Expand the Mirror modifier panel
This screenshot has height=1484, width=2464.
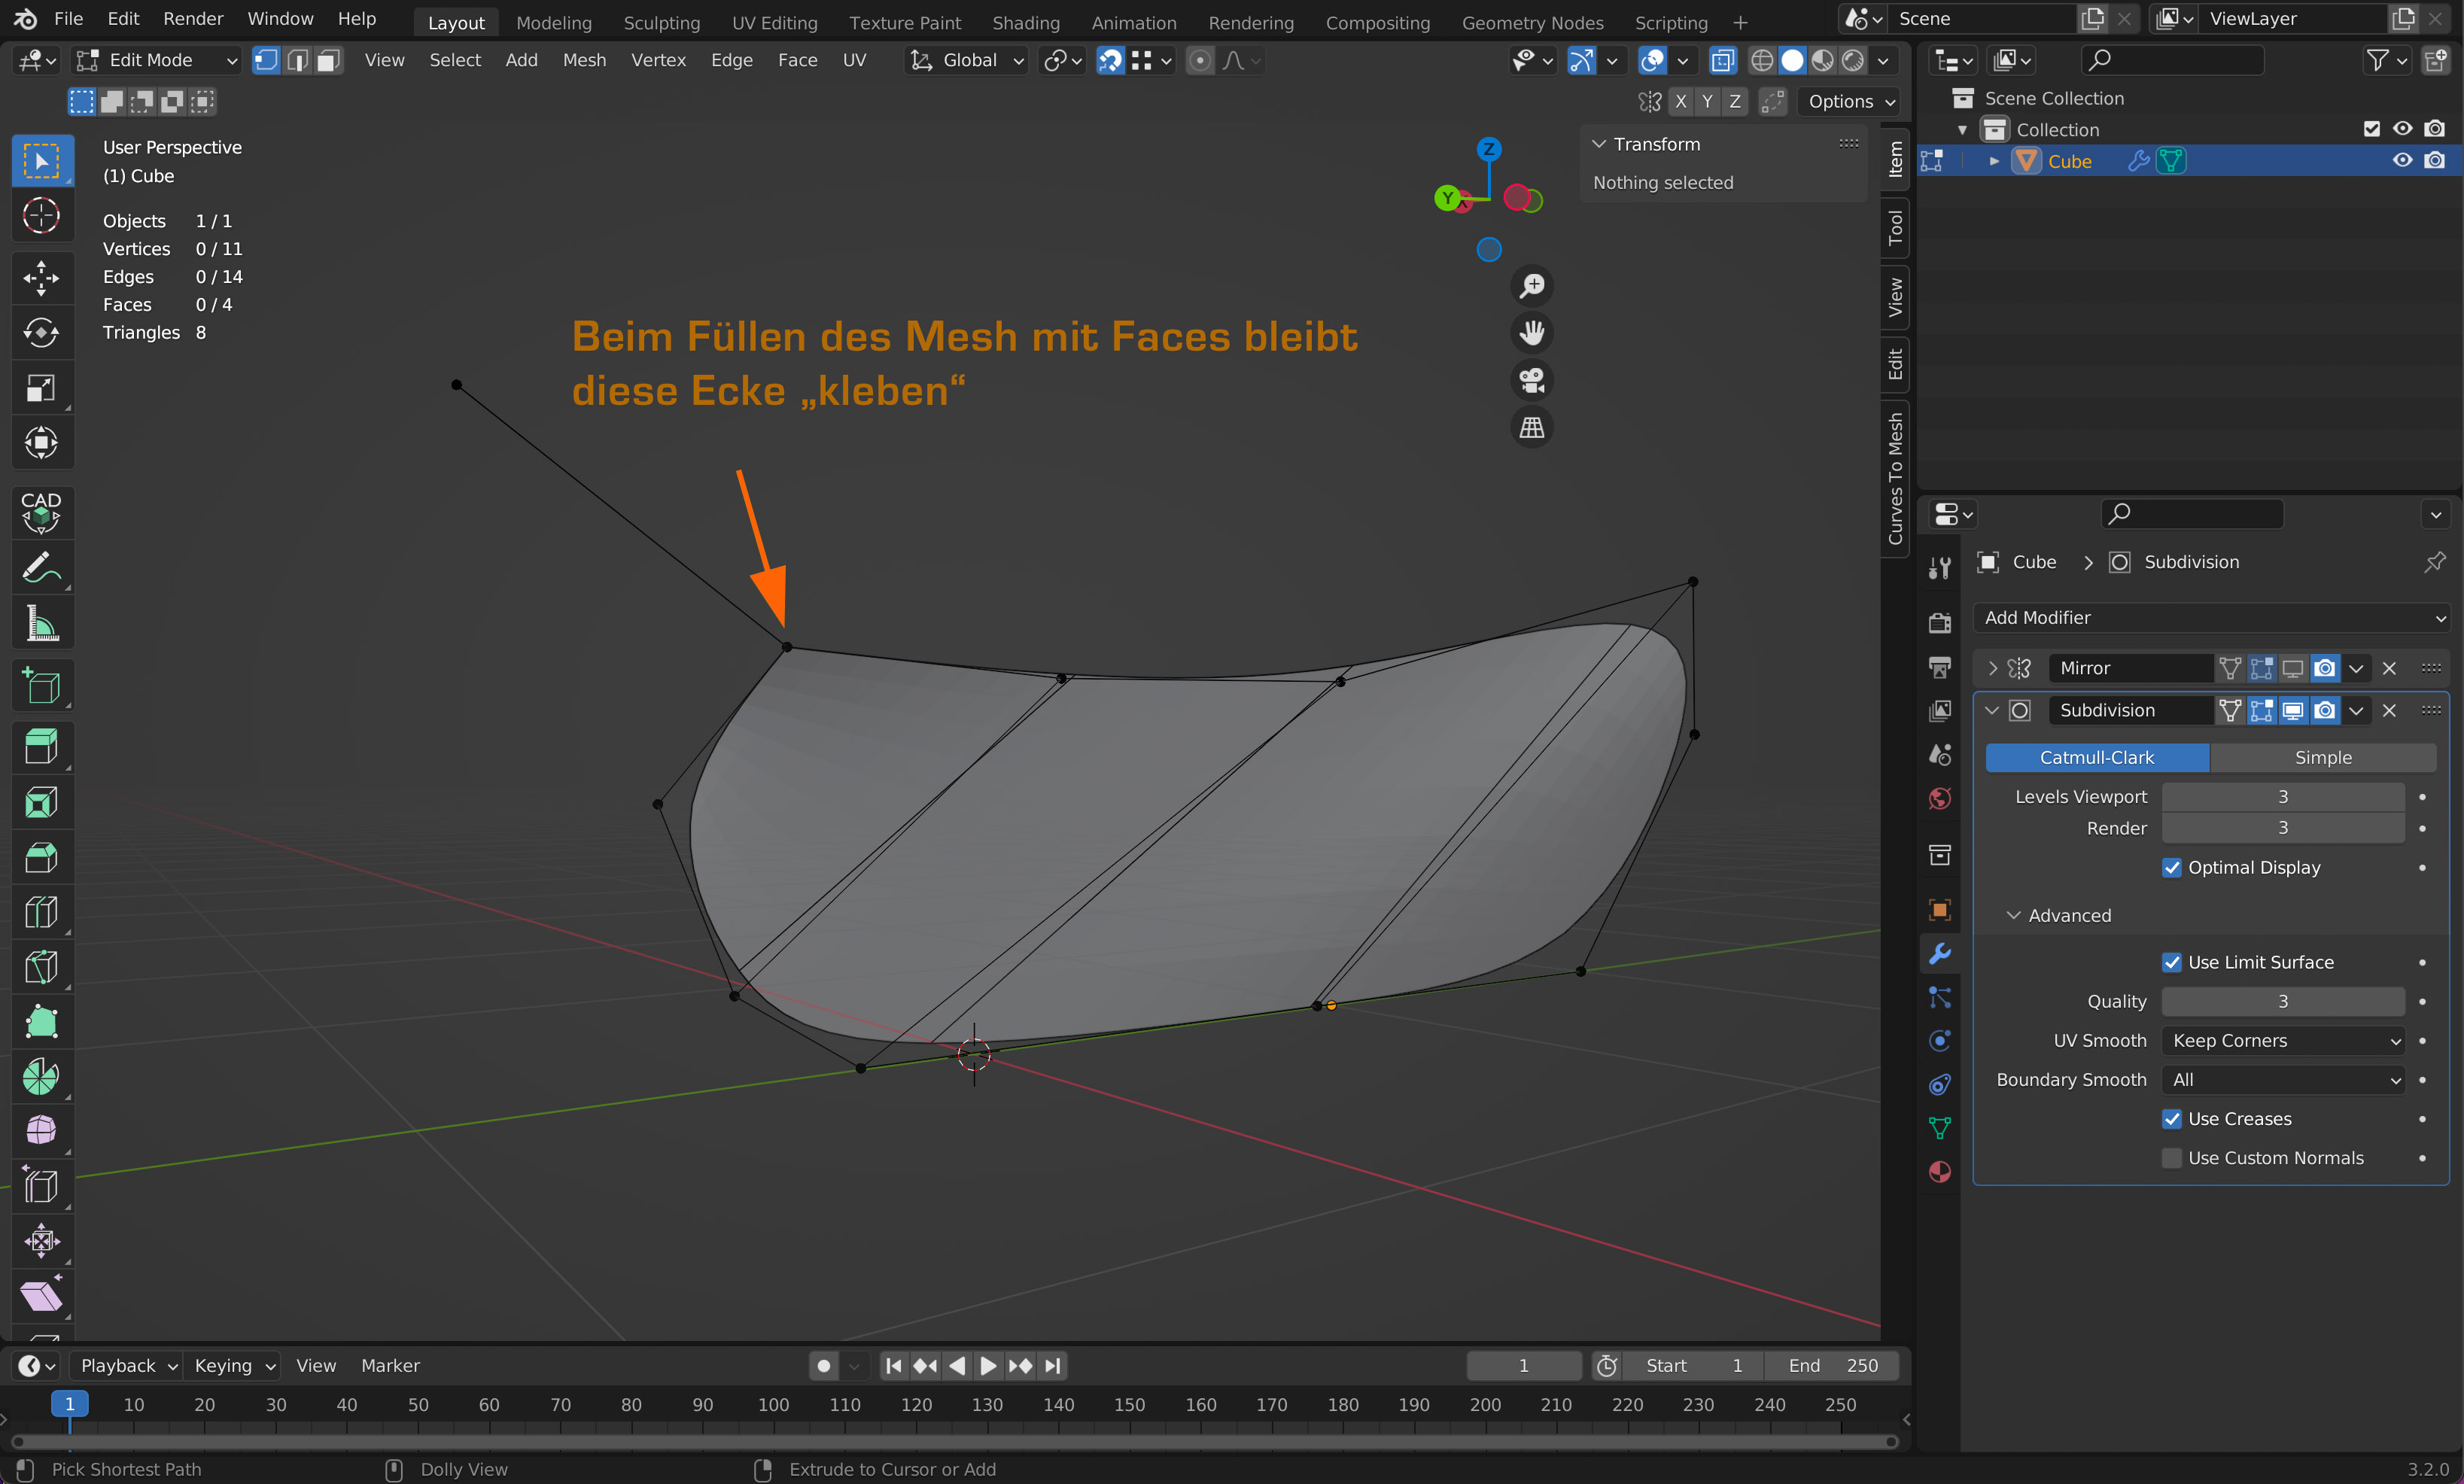1992,668
